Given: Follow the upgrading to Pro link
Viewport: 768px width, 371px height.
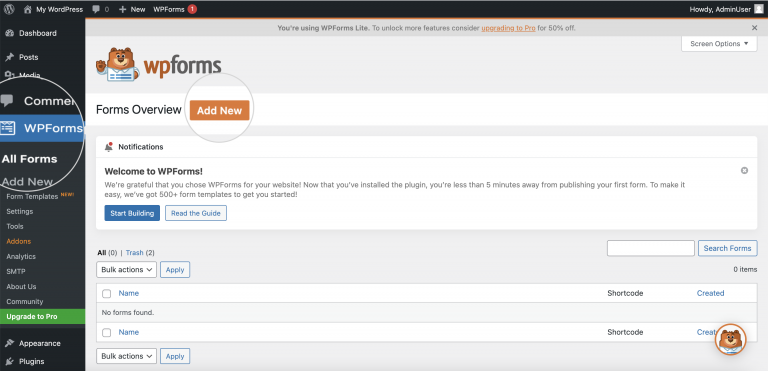Looking at the screenshot, I should (x=508, y=28).
